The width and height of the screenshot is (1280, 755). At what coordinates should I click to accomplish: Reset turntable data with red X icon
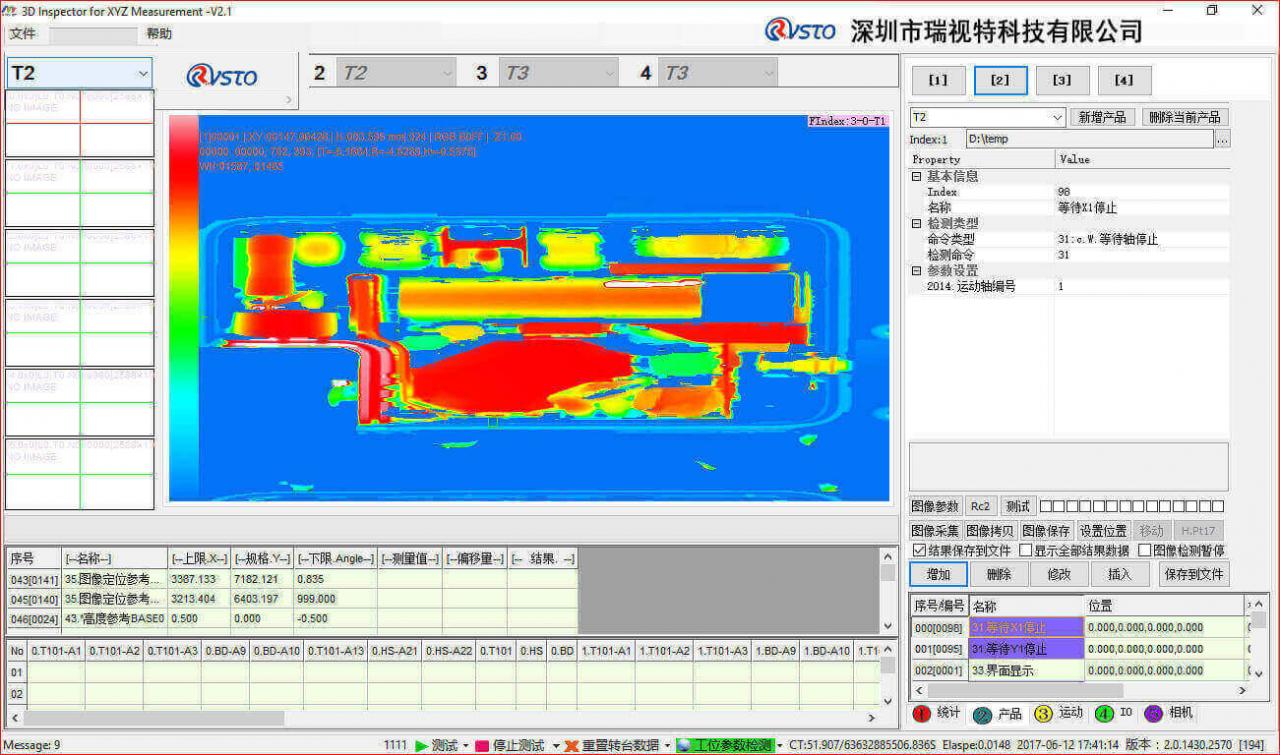tap(571, 745)
